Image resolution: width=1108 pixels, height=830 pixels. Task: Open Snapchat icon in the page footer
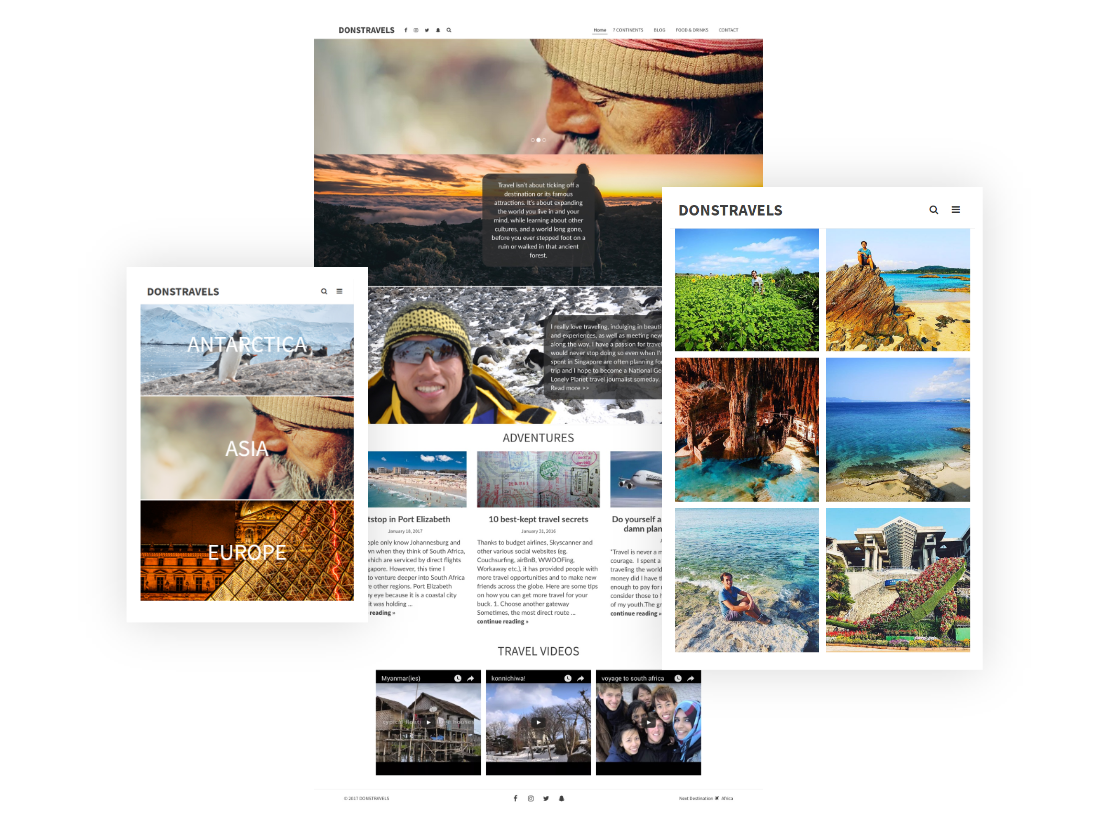pyautogui.click(x=562, y=798)
